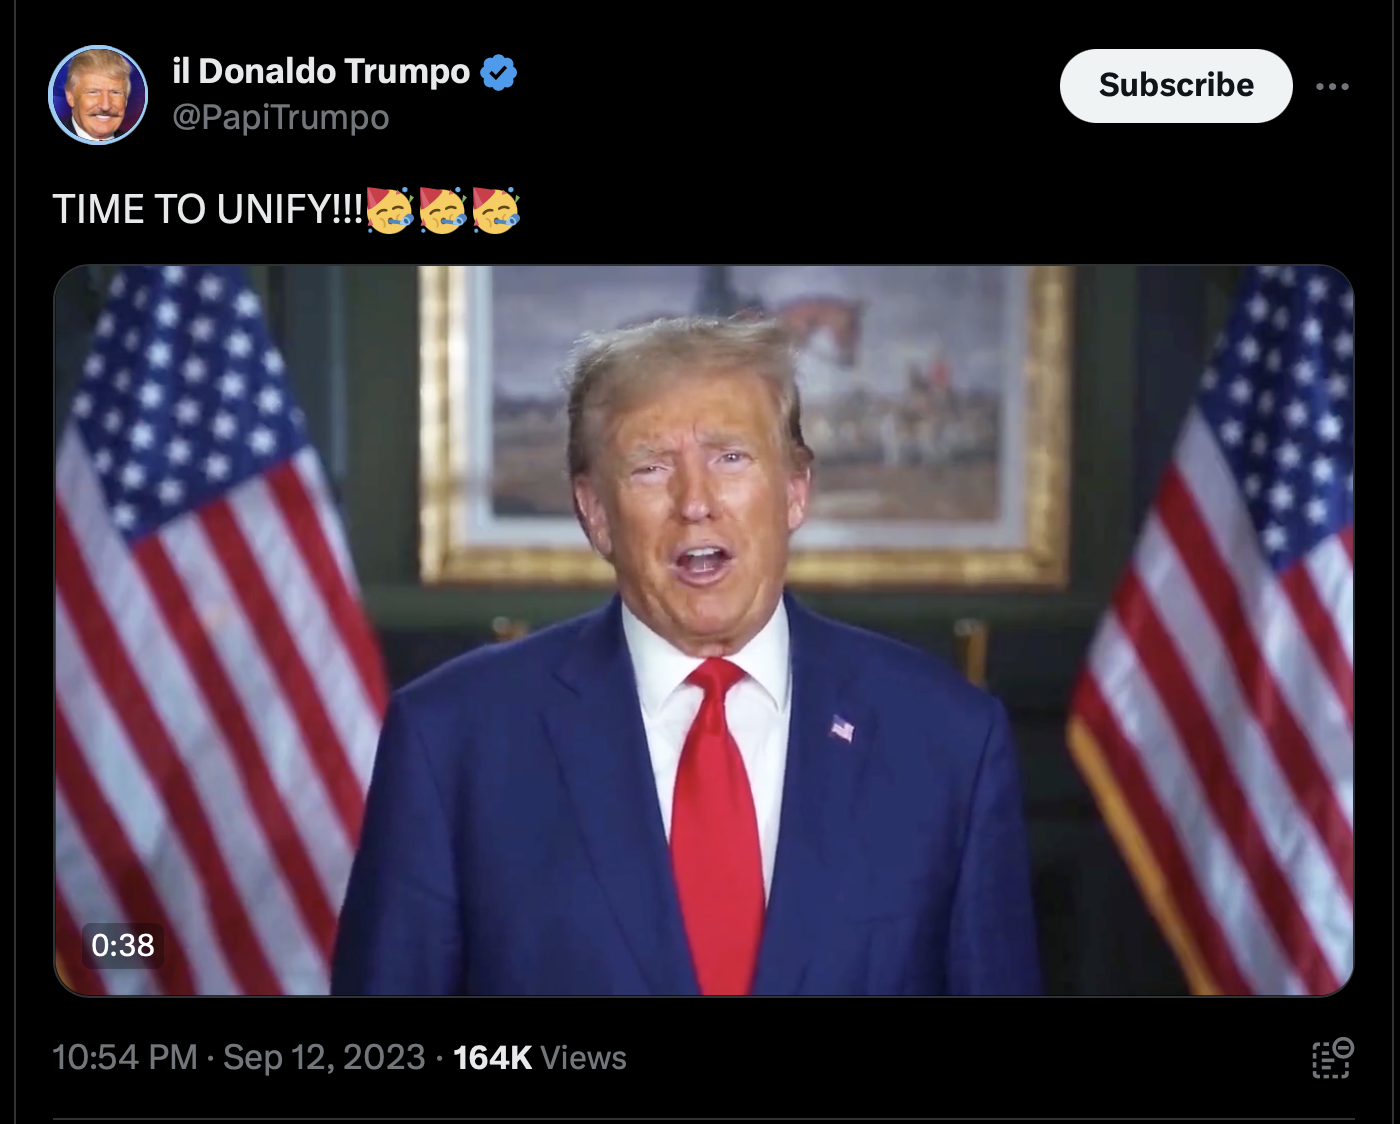The width and height of the screenshot is (1400, 1124).
Task: Click the dashed note icon with minus circle
Action: point(1332,1058)
